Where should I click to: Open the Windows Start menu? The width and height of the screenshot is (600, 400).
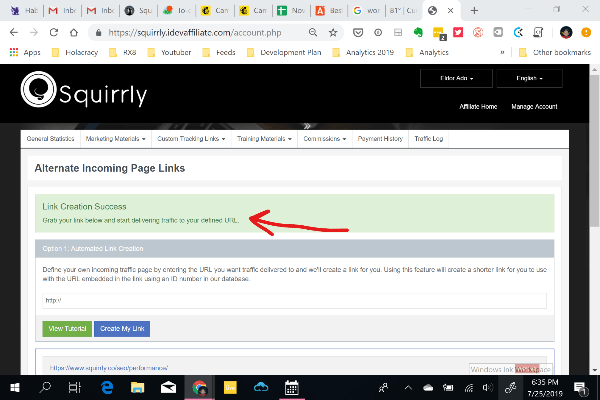coord(15,388)
